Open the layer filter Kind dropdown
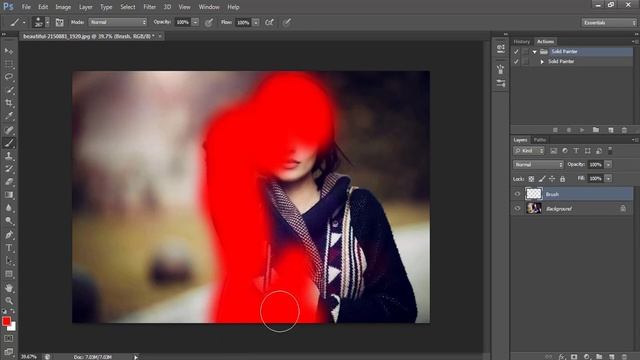 [529, 151]
